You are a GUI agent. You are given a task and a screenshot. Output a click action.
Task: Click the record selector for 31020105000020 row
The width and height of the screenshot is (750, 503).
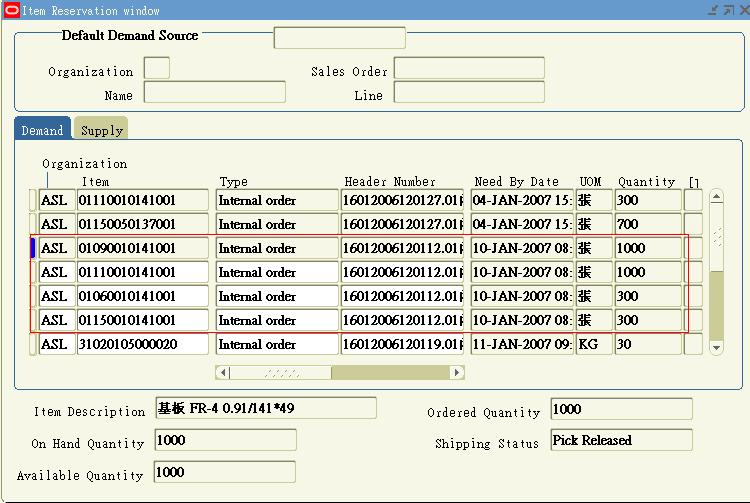click(x=33, y=344)
